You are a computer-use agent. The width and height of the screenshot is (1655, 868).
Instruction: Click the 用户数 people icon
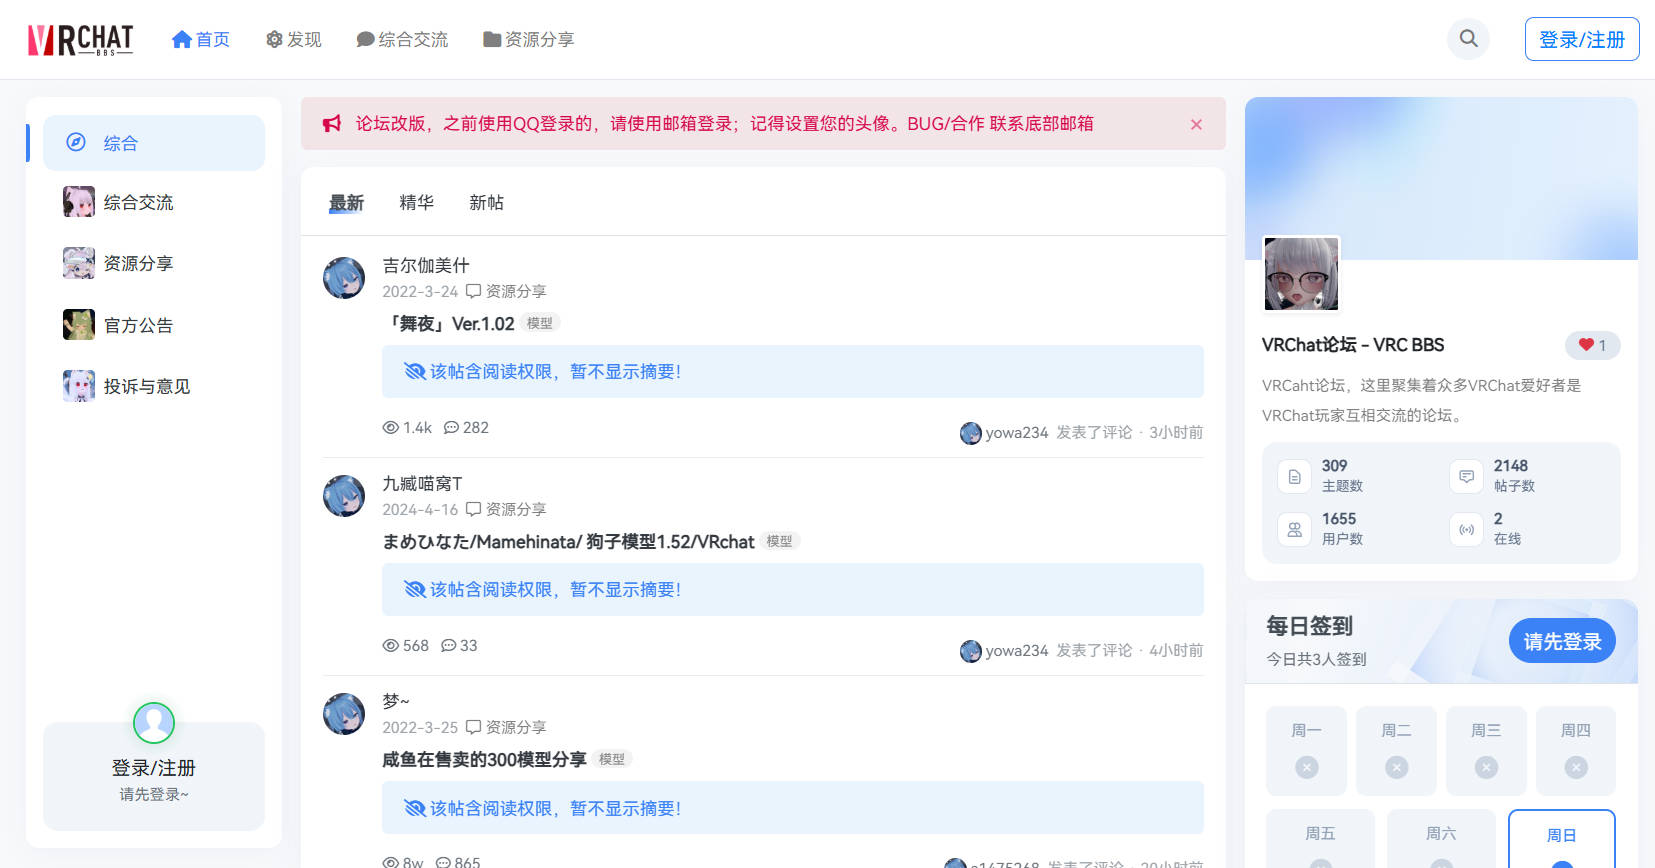tap(1294, 529)
